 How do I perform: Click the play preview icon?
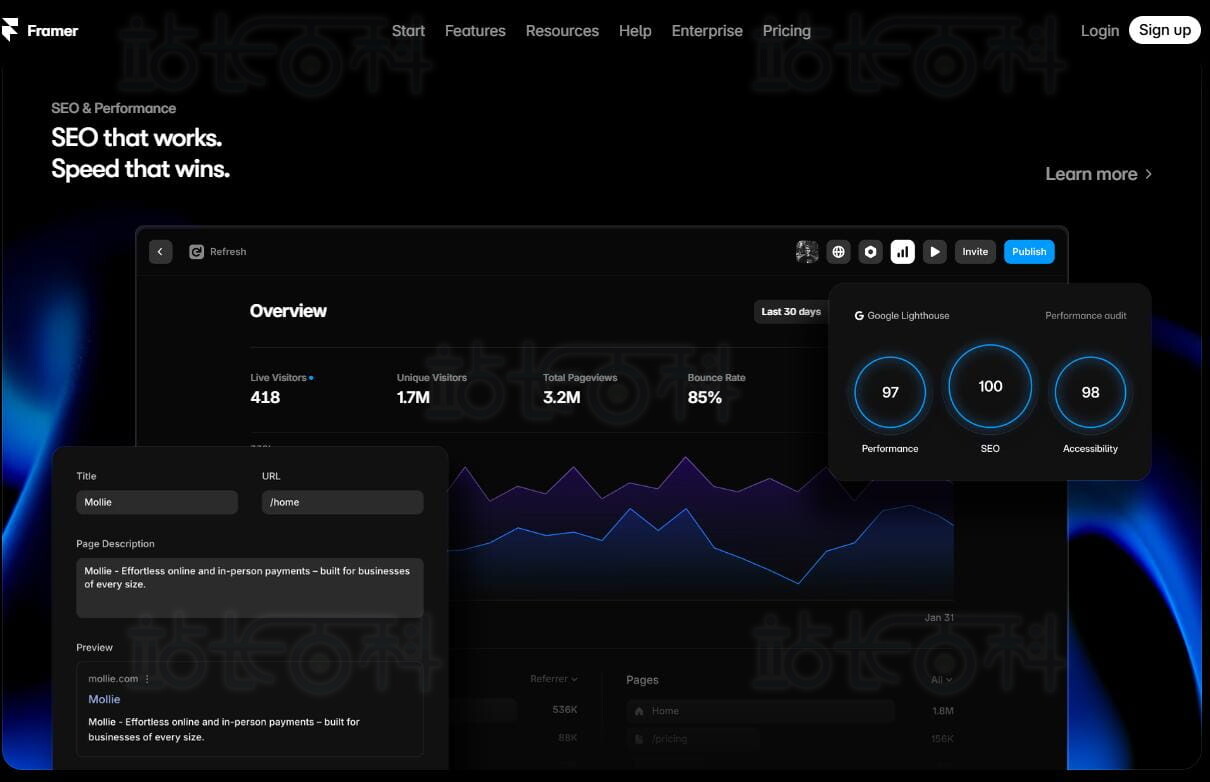click(935, 252)
